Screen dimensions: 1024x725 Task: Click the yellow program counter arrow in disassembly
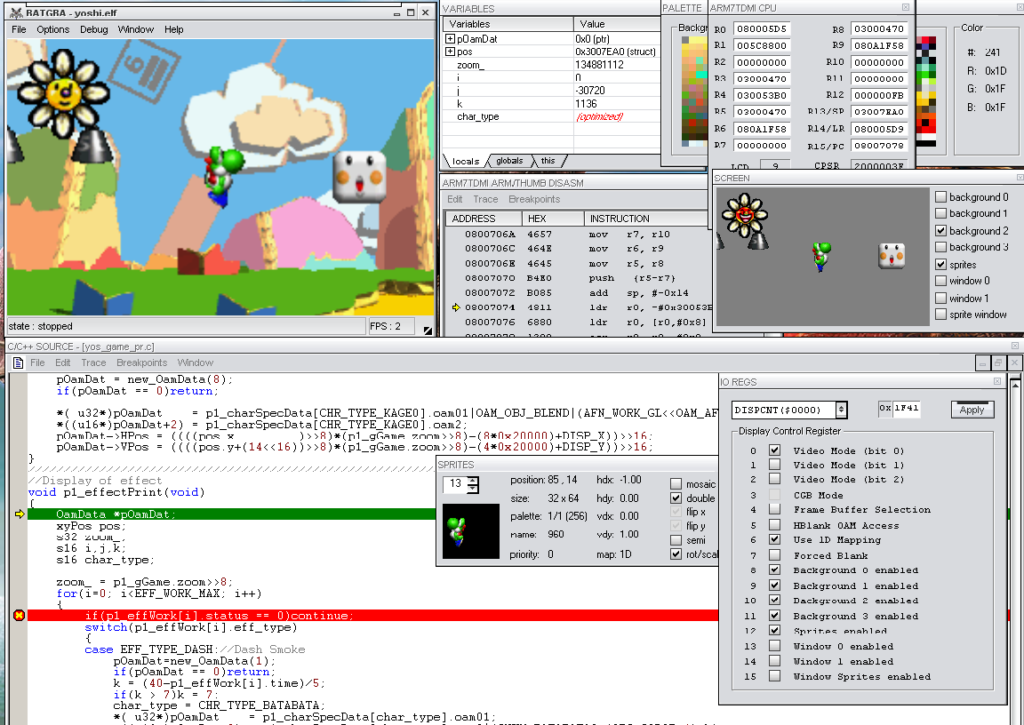click(x=456, y=307)
